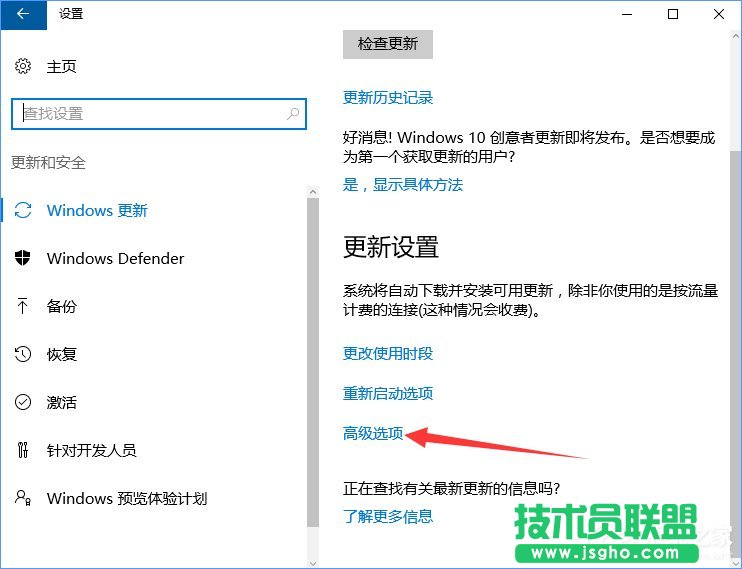Focus the 查找设置 search field
Image resolution: width=742 pixels, height=569 pixels.
point(159,114)
